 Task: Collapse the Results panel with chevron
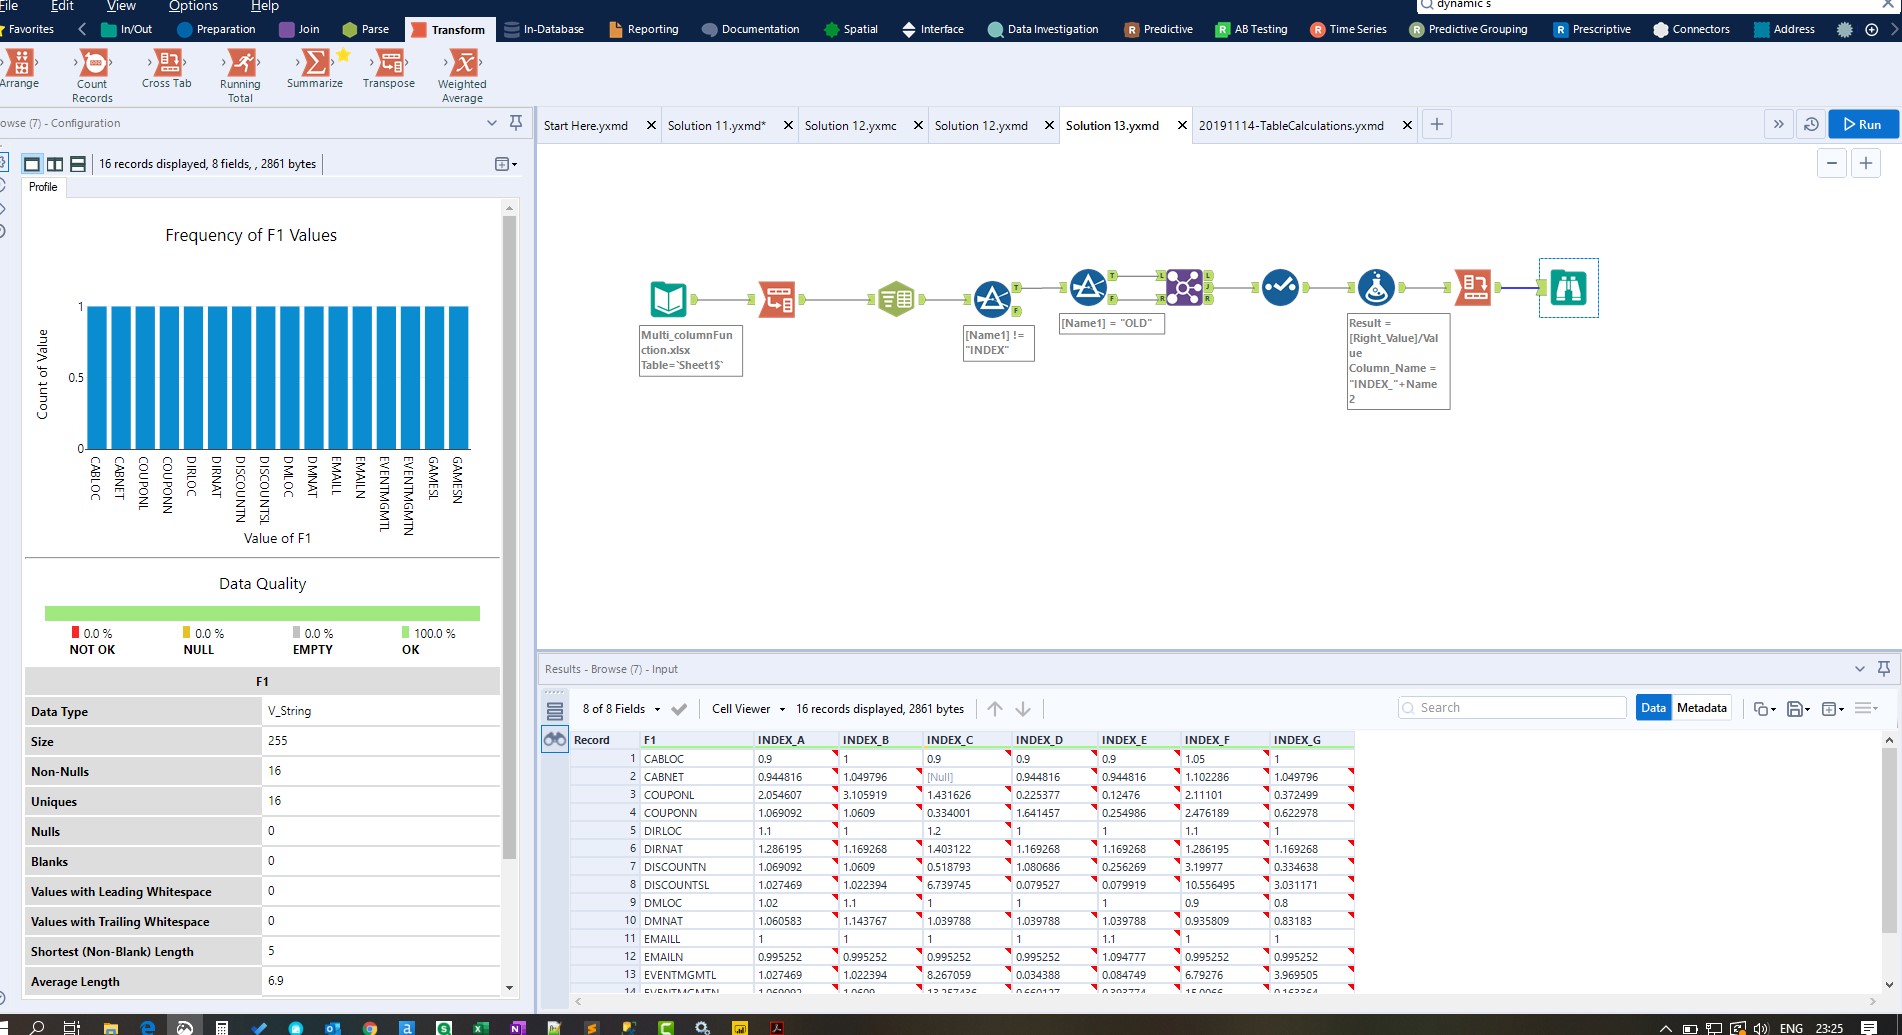(1859, 669)
